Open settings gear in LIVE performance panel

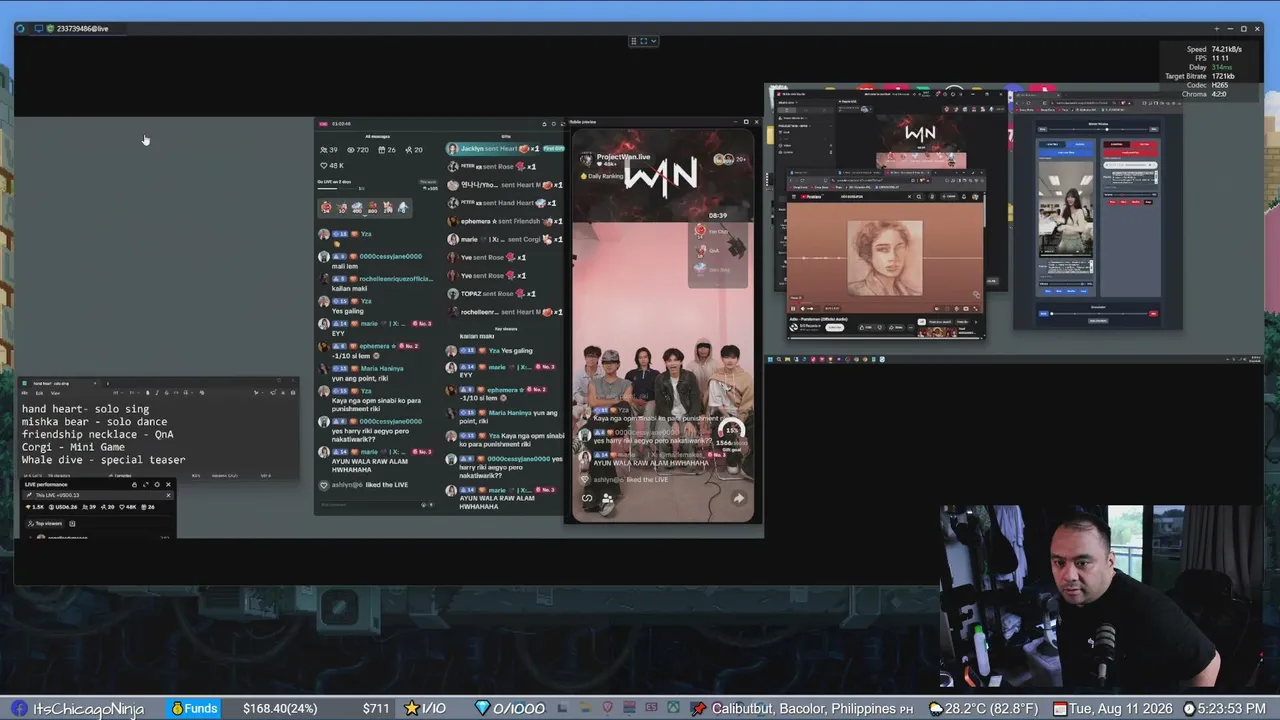point(157,484)
